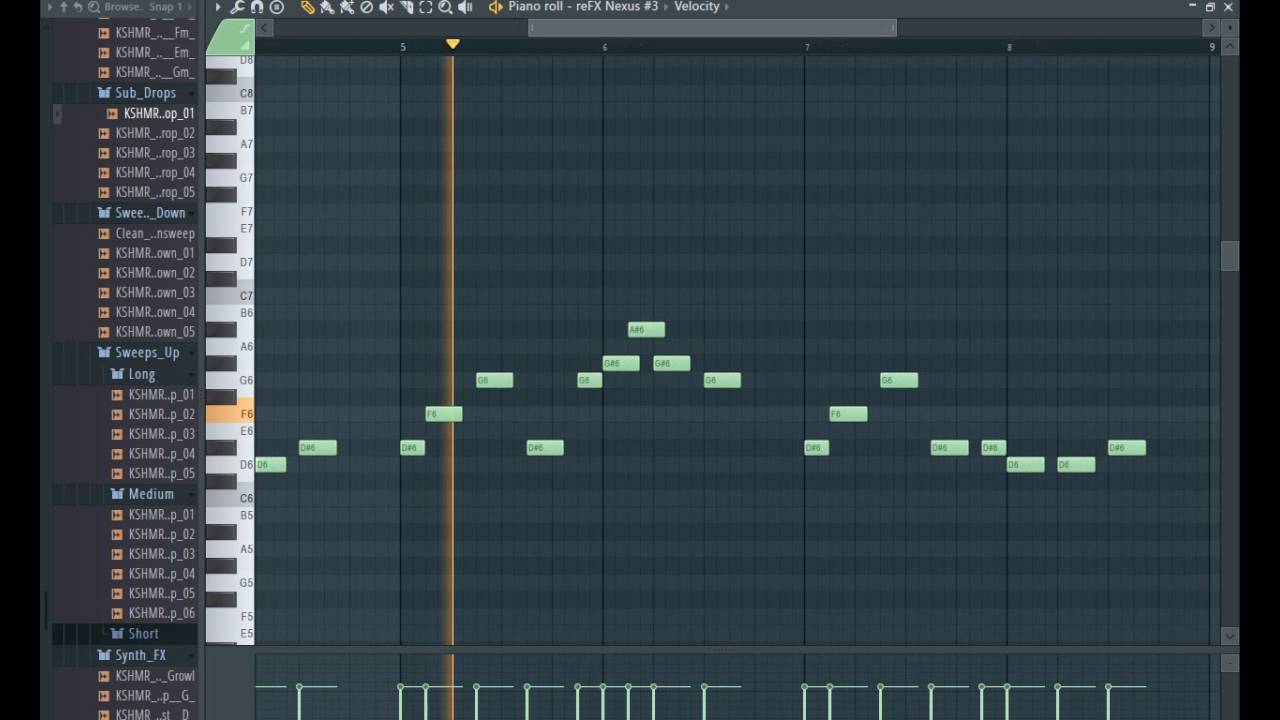This screenshot has width=1280, height=720.
Task: Select the Delete tool
Action: click(x=366, y=7)
